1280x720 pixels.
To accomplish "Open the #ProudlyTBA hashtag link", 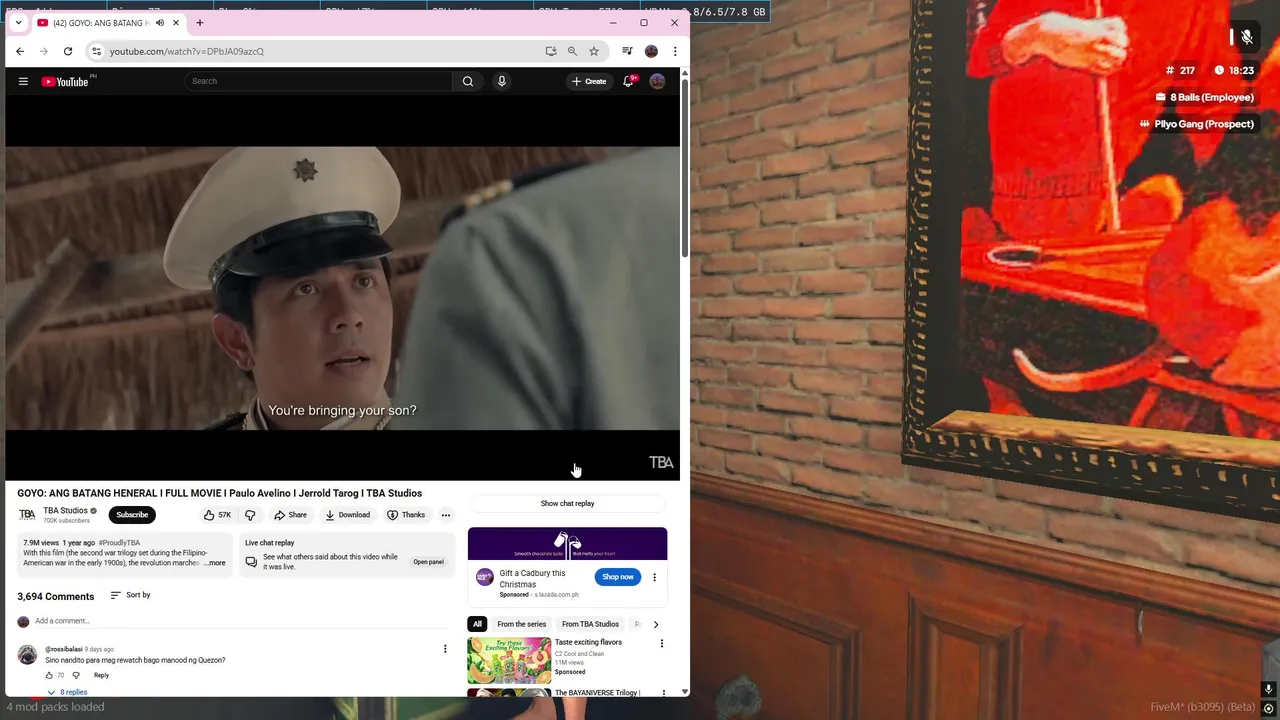I will coord(119,543).
